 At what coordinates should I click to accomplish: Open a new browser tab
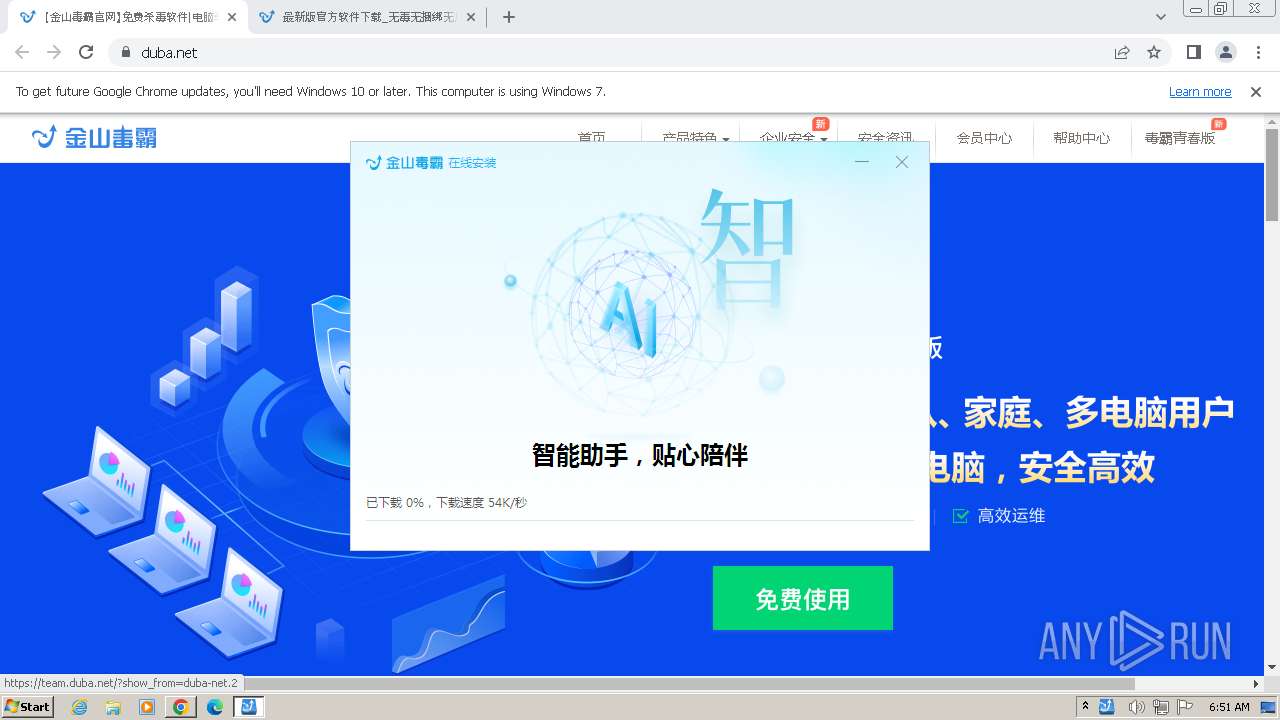[509, 17]
